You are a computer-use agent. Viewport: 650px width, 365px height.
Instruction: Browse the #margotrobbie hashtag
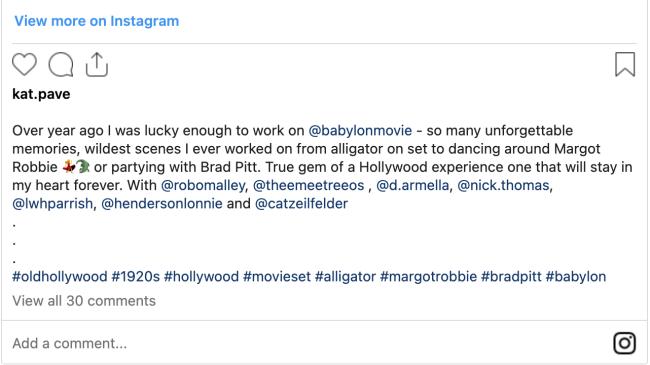tap(428, 277)
